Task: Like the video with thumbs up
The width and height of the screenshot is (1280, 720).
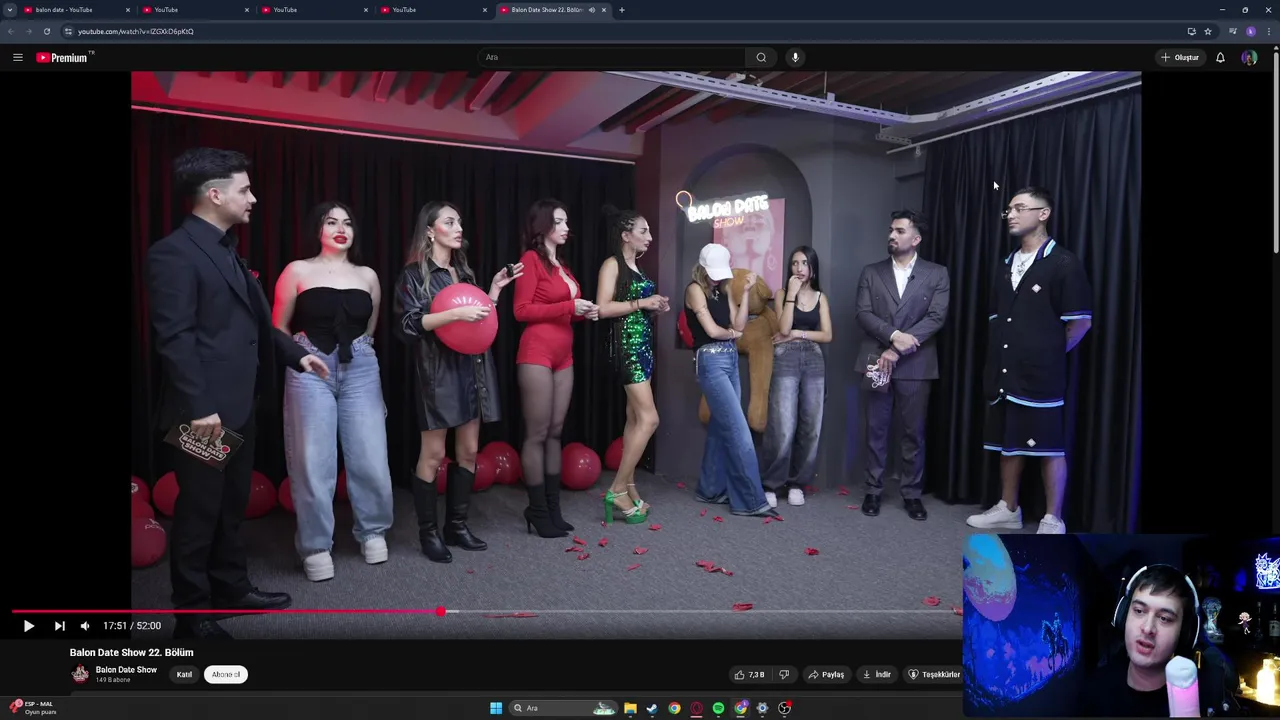Action: coord(750,675)
